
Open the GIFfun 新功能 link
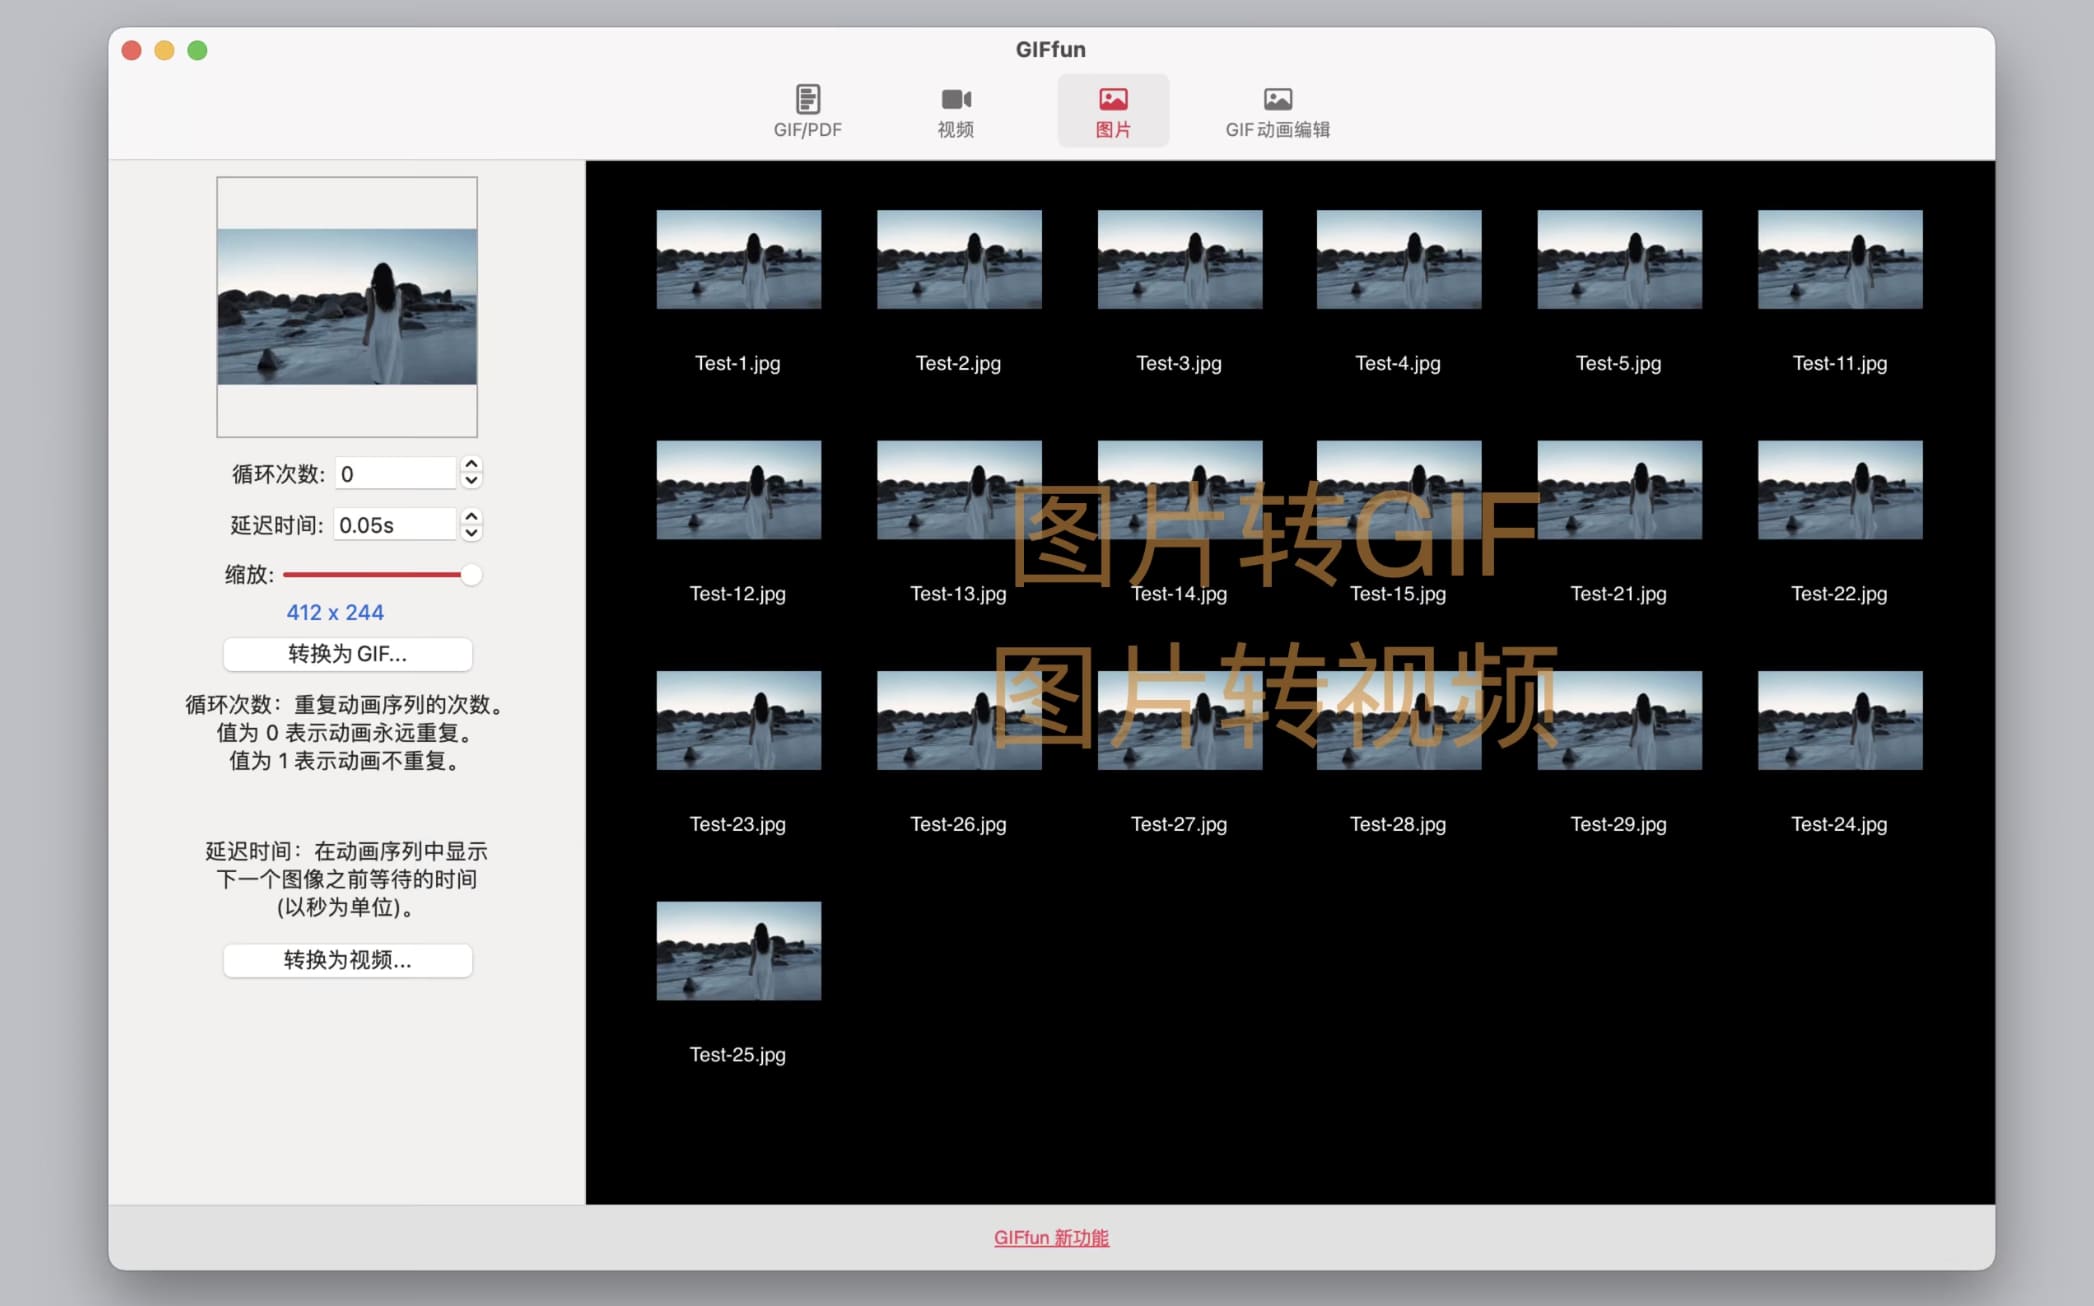click(x=1051, y=1238)
